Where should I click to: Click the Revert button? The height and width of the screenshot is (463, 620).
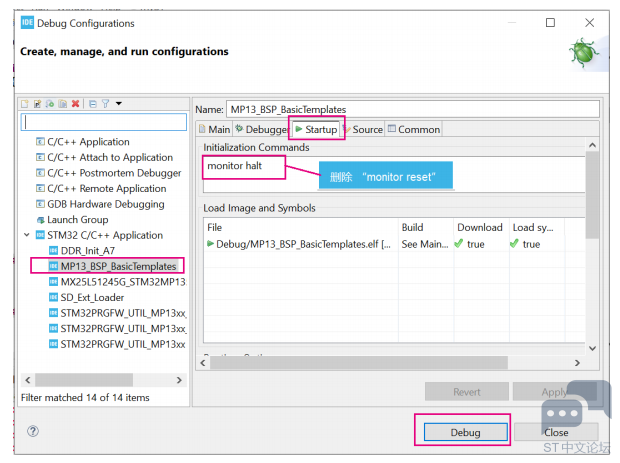click(467, 392)
